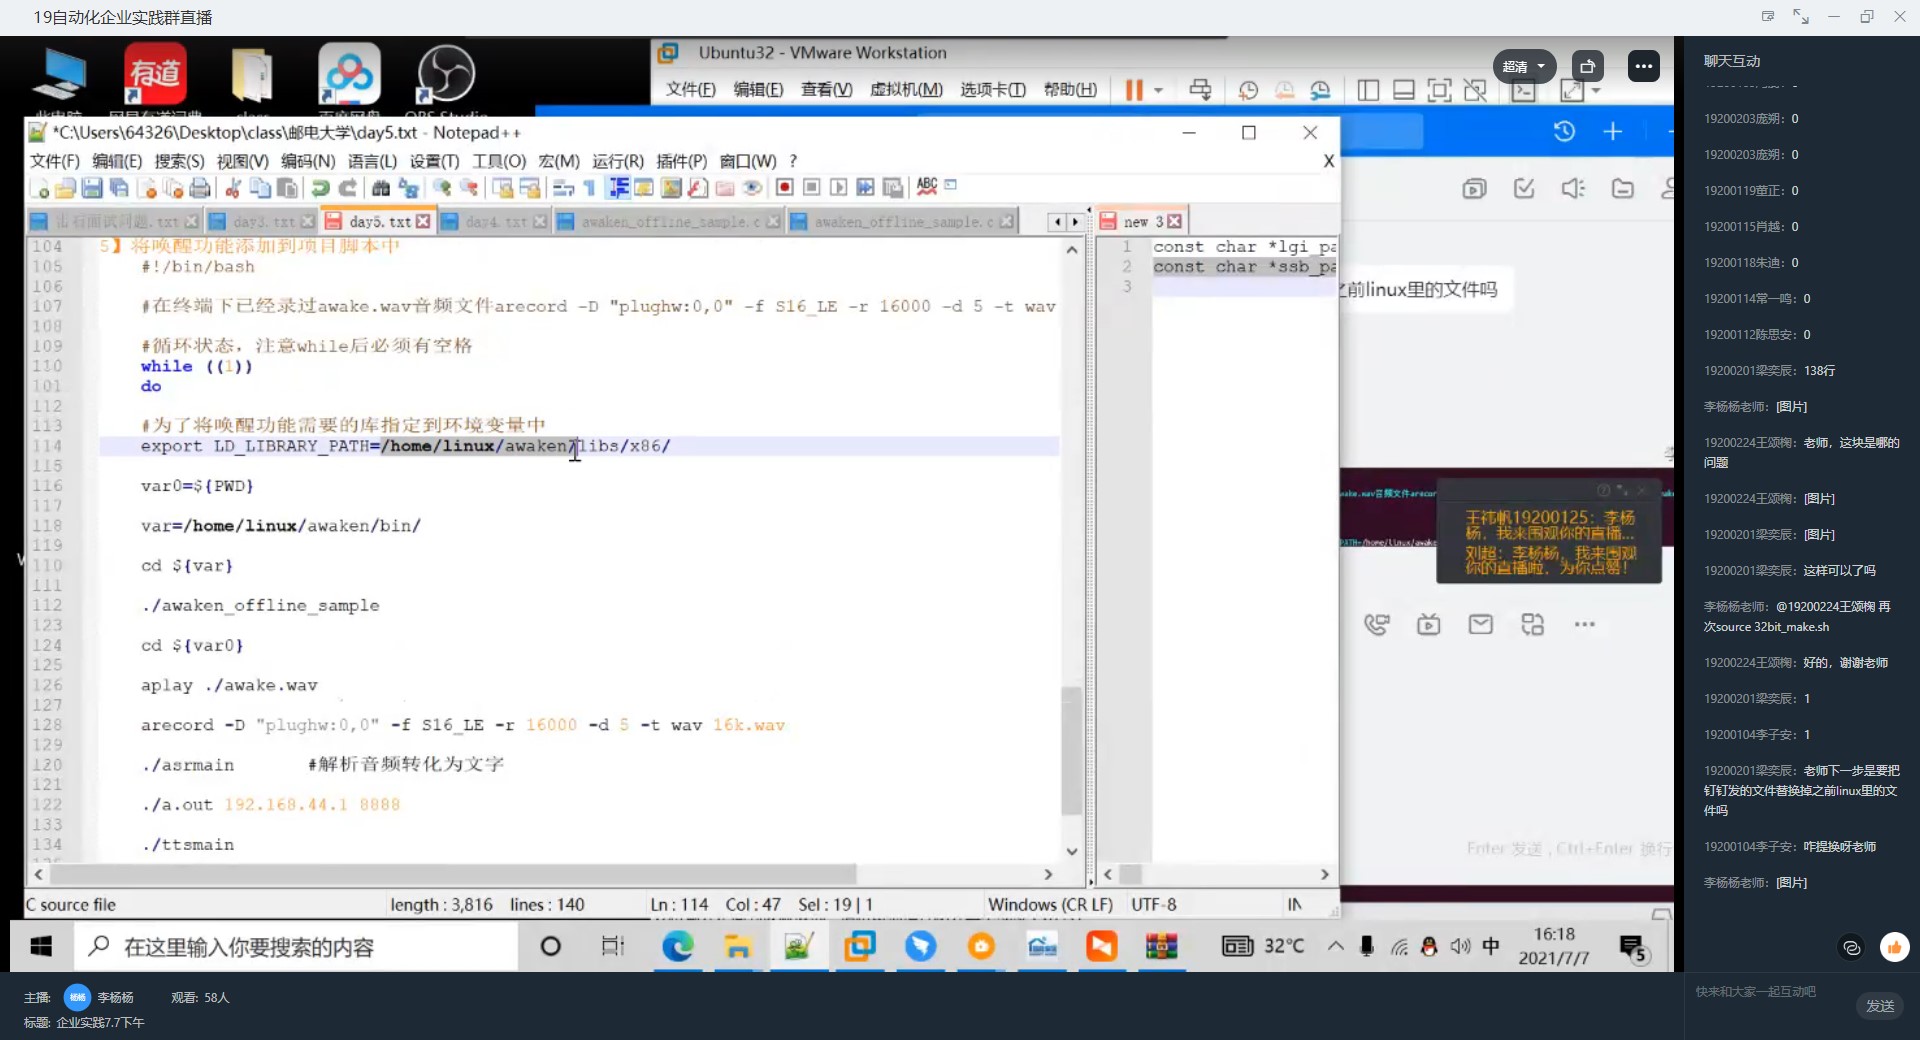The height and width of the screenshot is (1040, 1920).
Task: Click the Save file icon in Notepad++ toolbar
Action: tap(92, 187)
